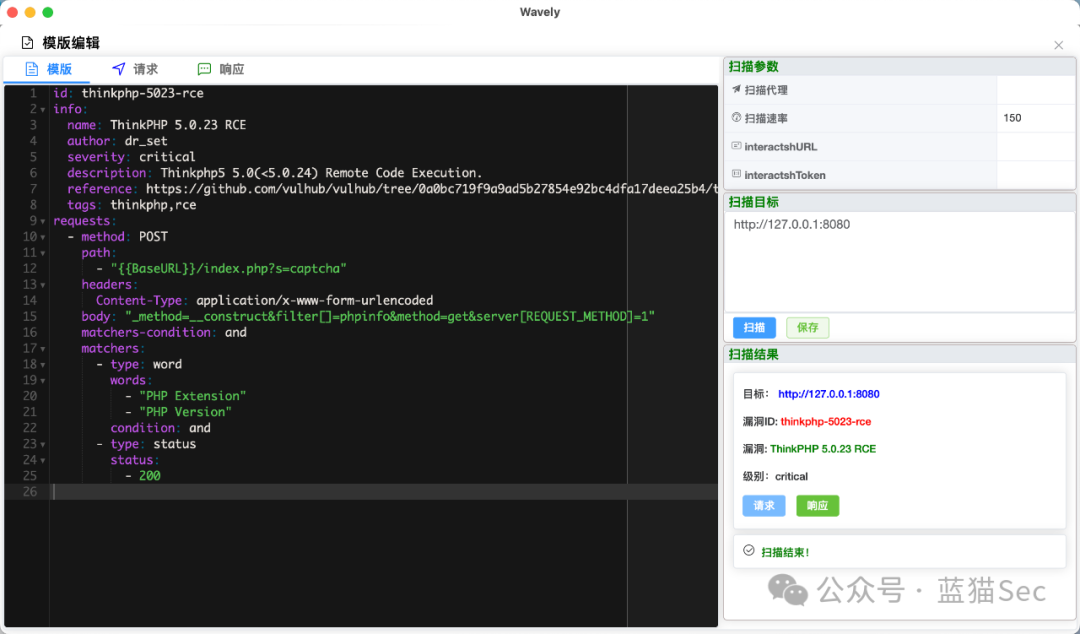
Task: Open the target link http://127.0.0.1:8080 in results
Action: click(829, 394)
